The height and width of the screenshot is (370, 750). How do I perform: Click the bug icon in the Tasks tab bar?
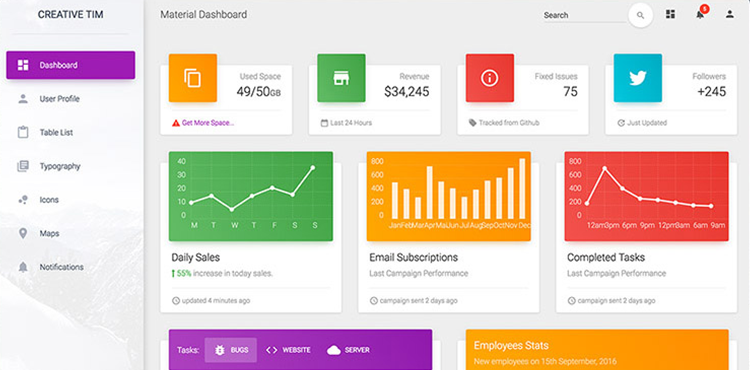pyautogui.click(x=220, y=350)
